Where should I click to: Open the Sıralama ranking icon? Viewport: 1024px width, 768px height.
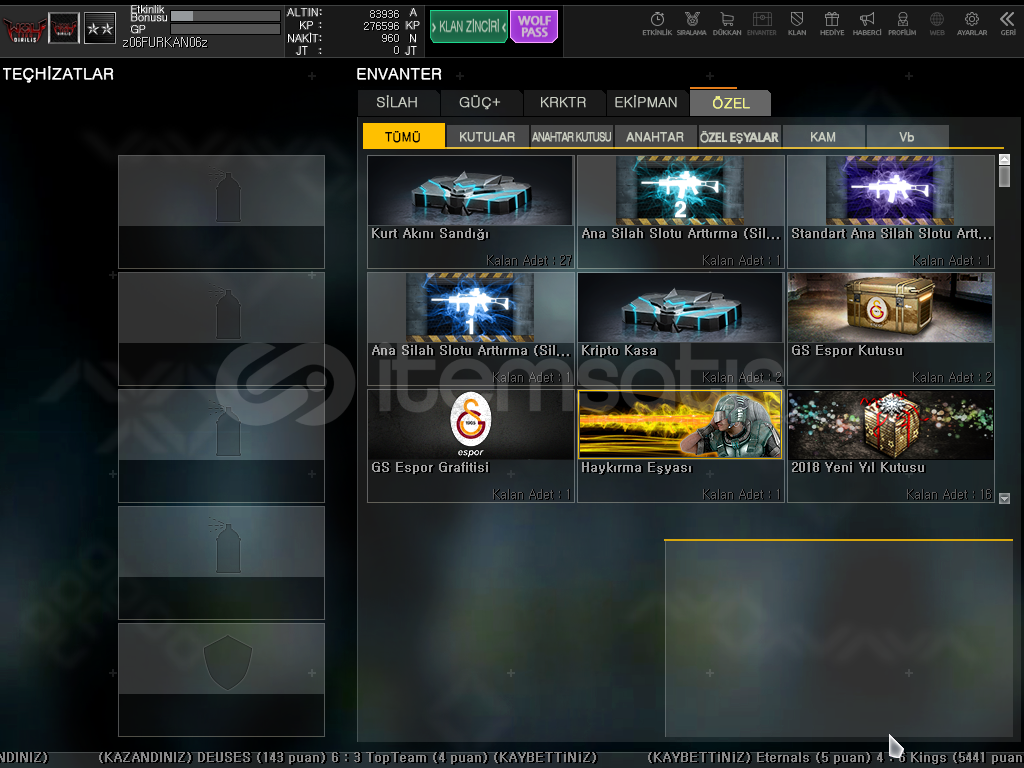point(691,22)
